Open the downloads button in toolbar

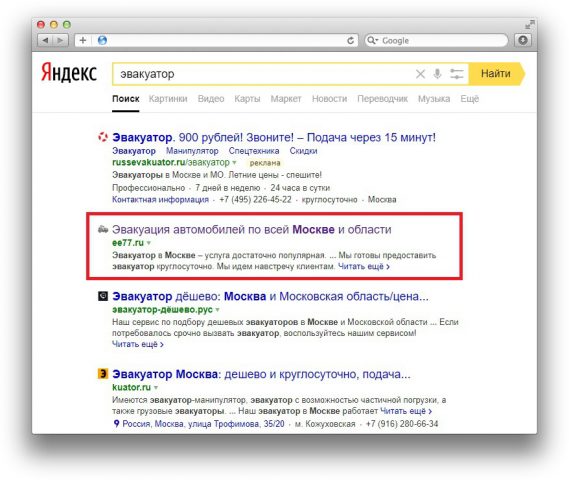tap(523, 40)
